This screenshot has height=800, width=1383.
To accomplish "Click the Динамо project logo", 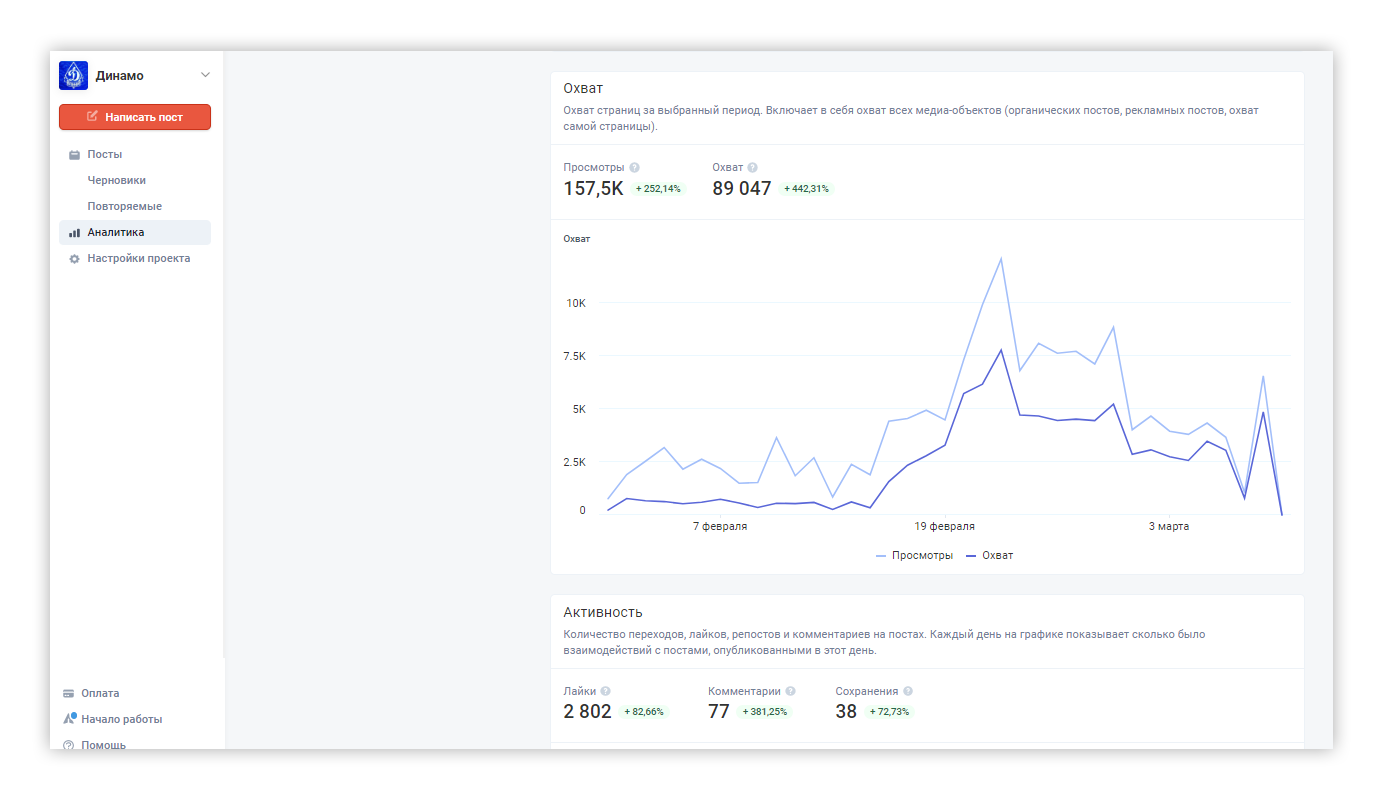I will (74, 75).
